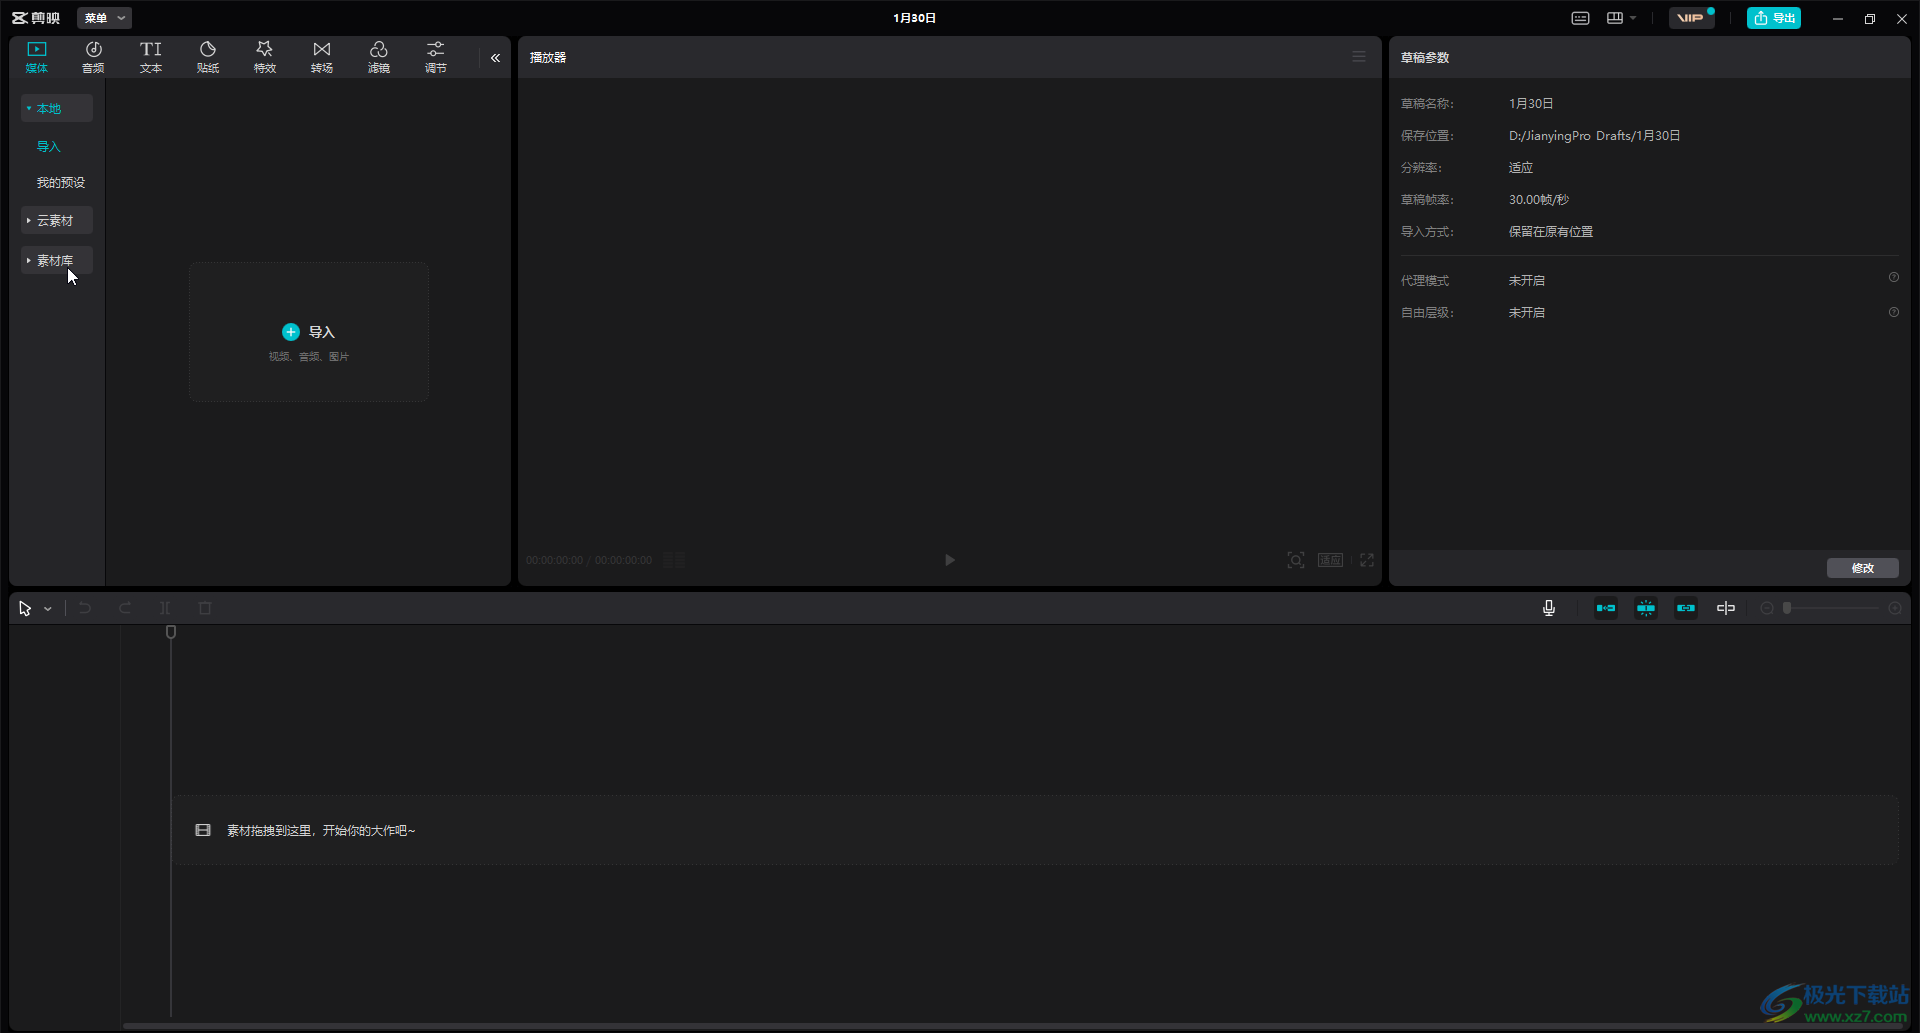Open the 特效 effects tab
Image resolution: width=1920 pixels, height=1033 pixels.
(265, 57)
